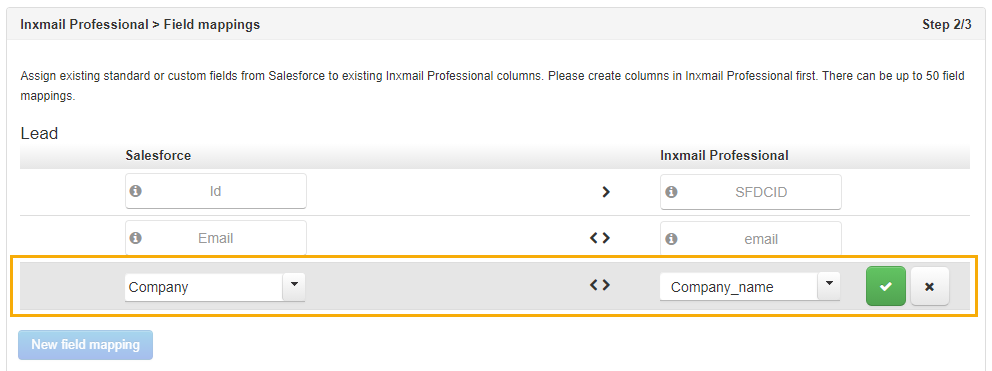Click info icon in Salesforce Id field
The image size is (992, 371).
pos(135,191)
